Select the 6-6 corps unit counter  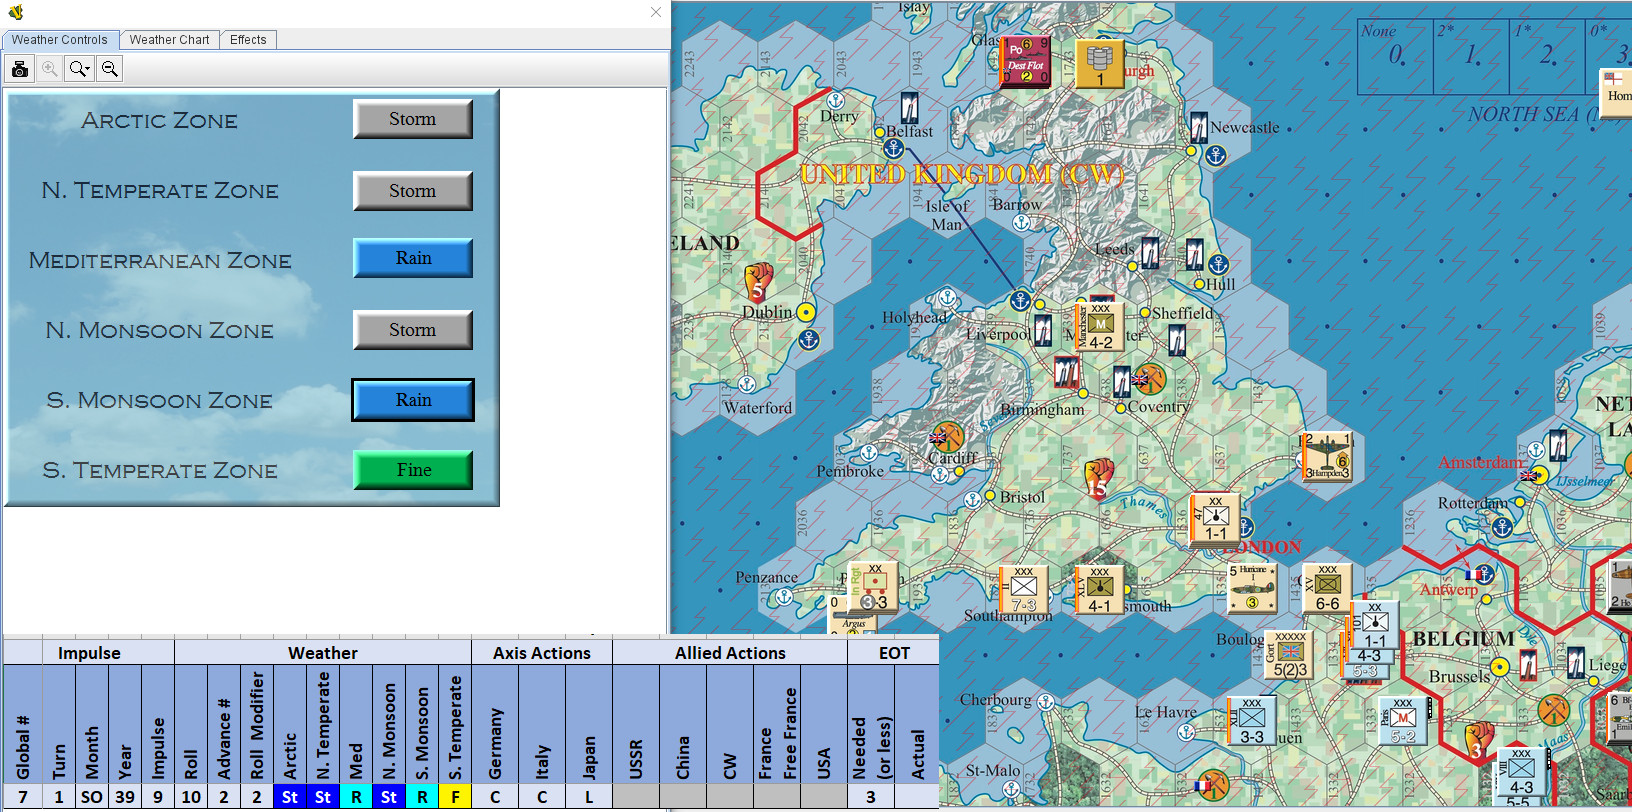(1327, 588)
